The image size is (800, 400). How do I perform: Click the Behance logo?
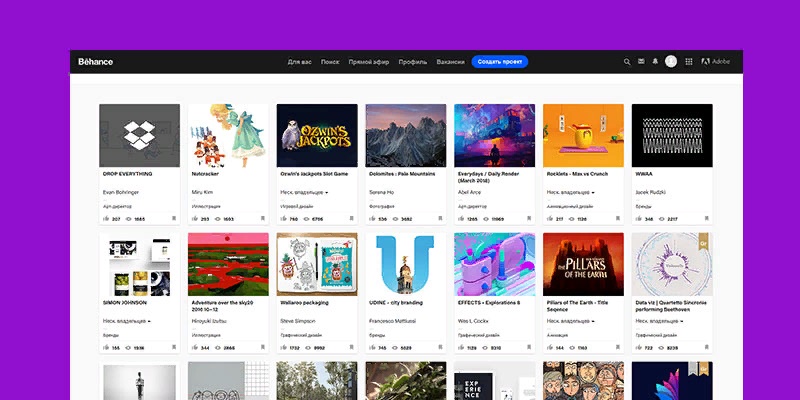(95, 62)
